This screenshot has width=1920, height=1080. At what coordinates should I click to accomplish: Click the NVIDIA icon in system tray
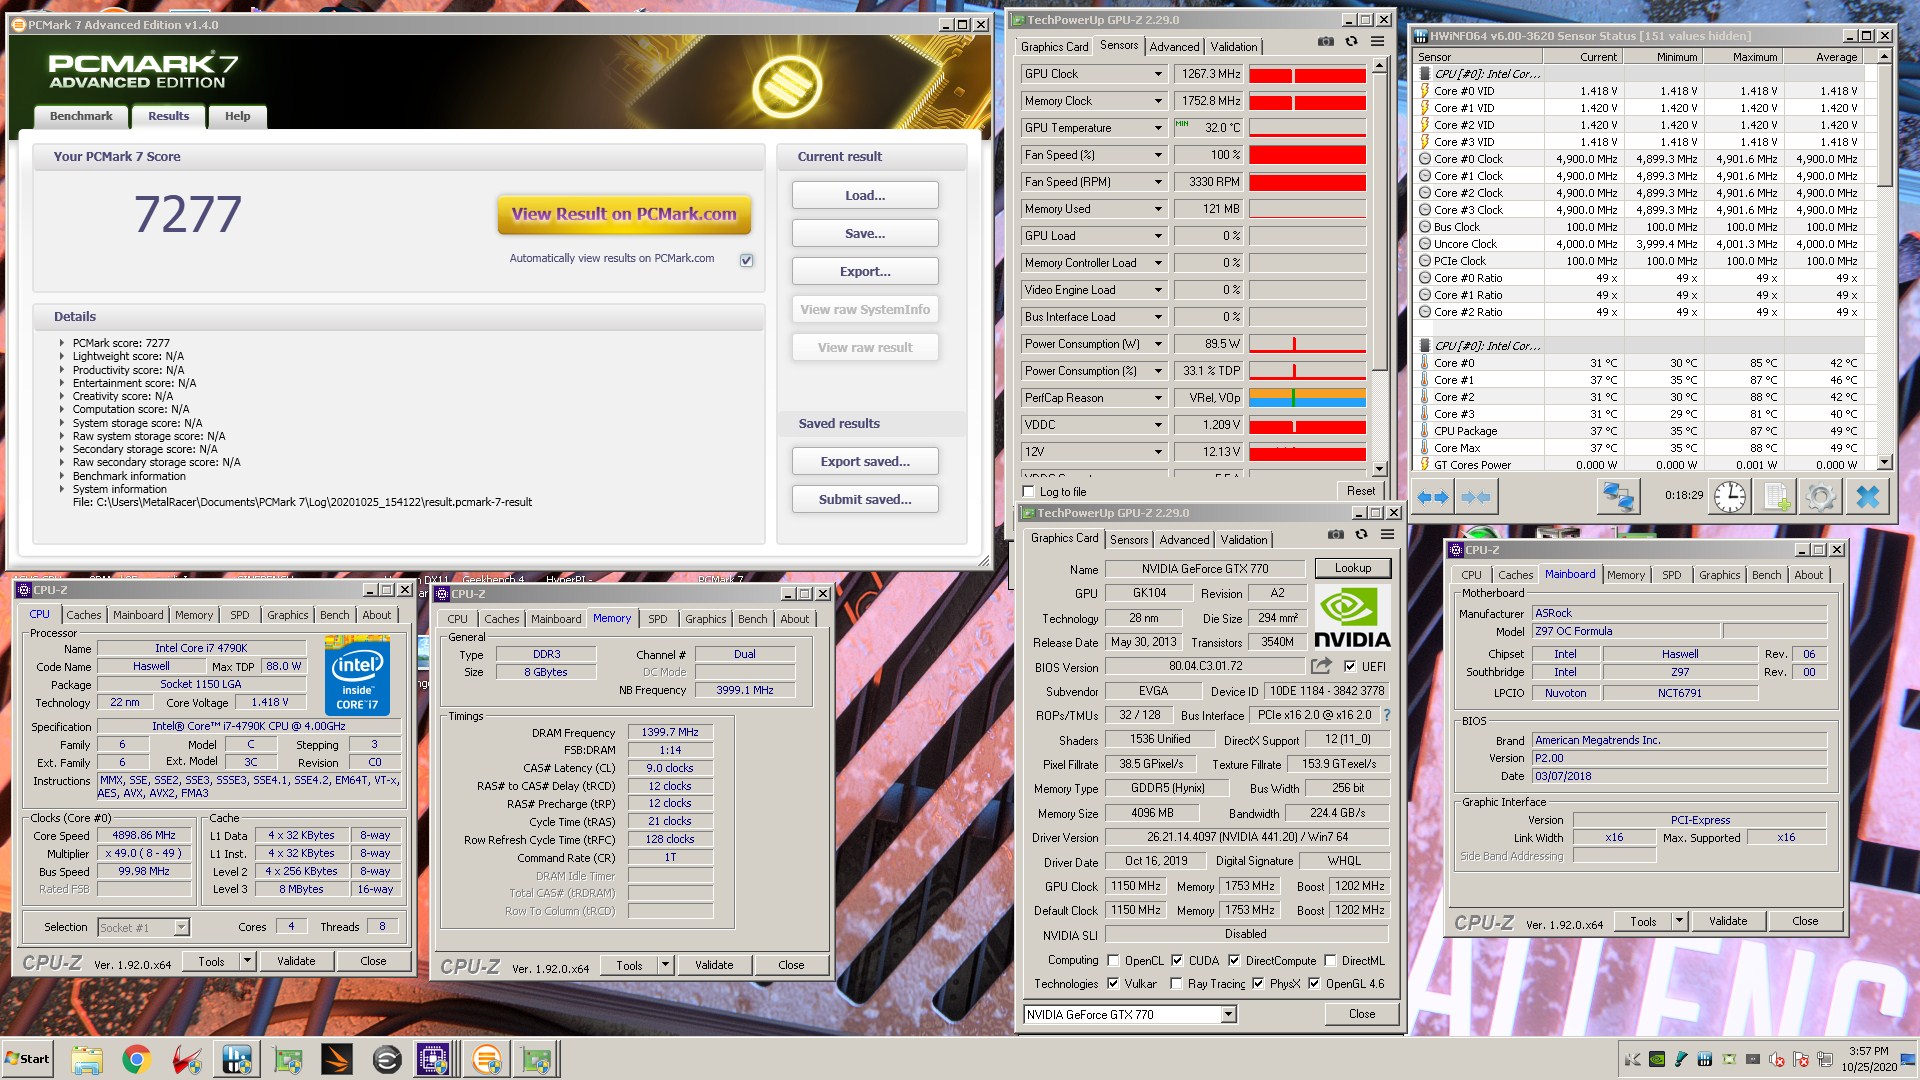click(1657, 1059)
